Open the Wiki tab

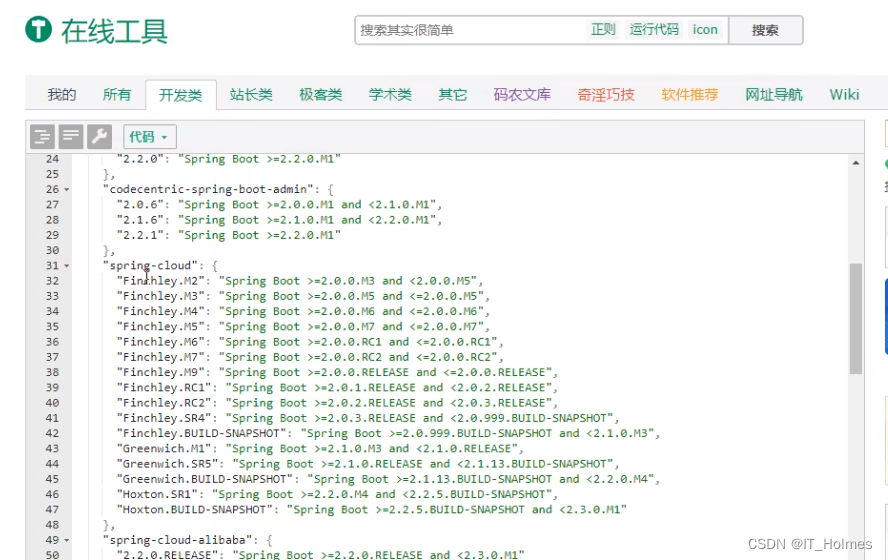(844, 95)
